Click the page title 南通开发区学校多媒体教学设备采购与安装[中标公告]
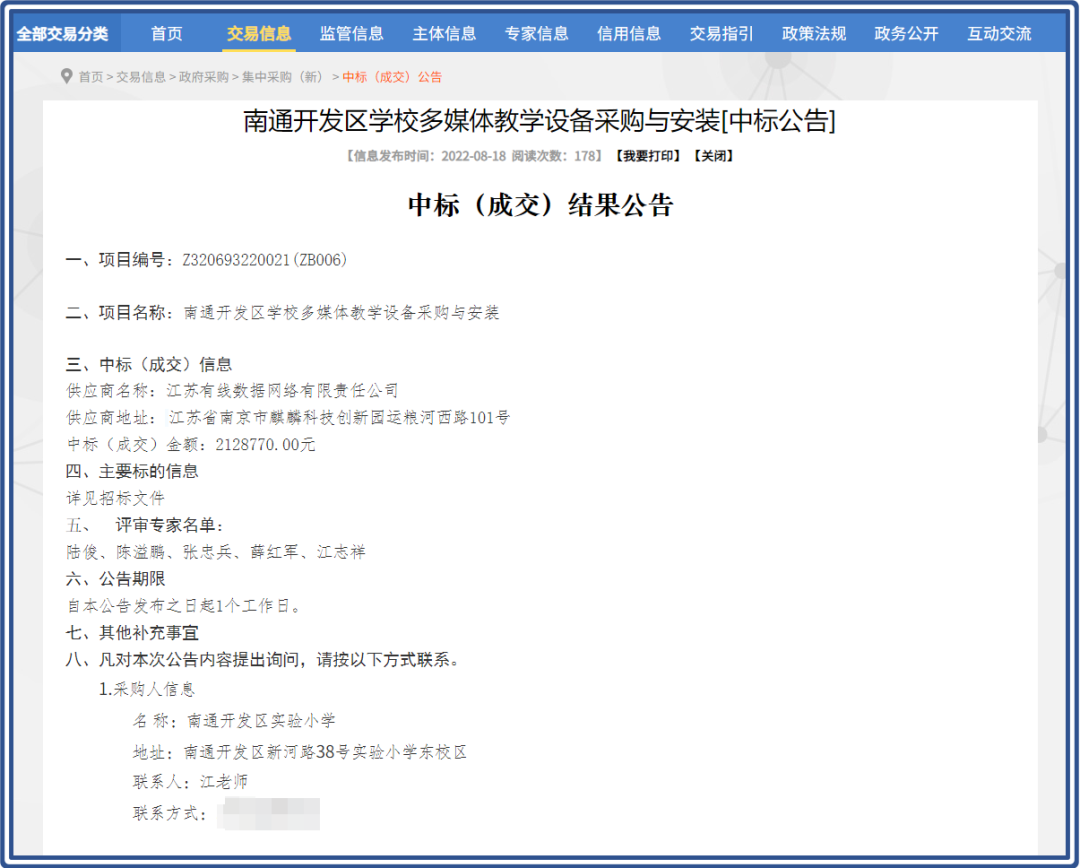Screen dimensions: 1080x868 tap(539, 121)
